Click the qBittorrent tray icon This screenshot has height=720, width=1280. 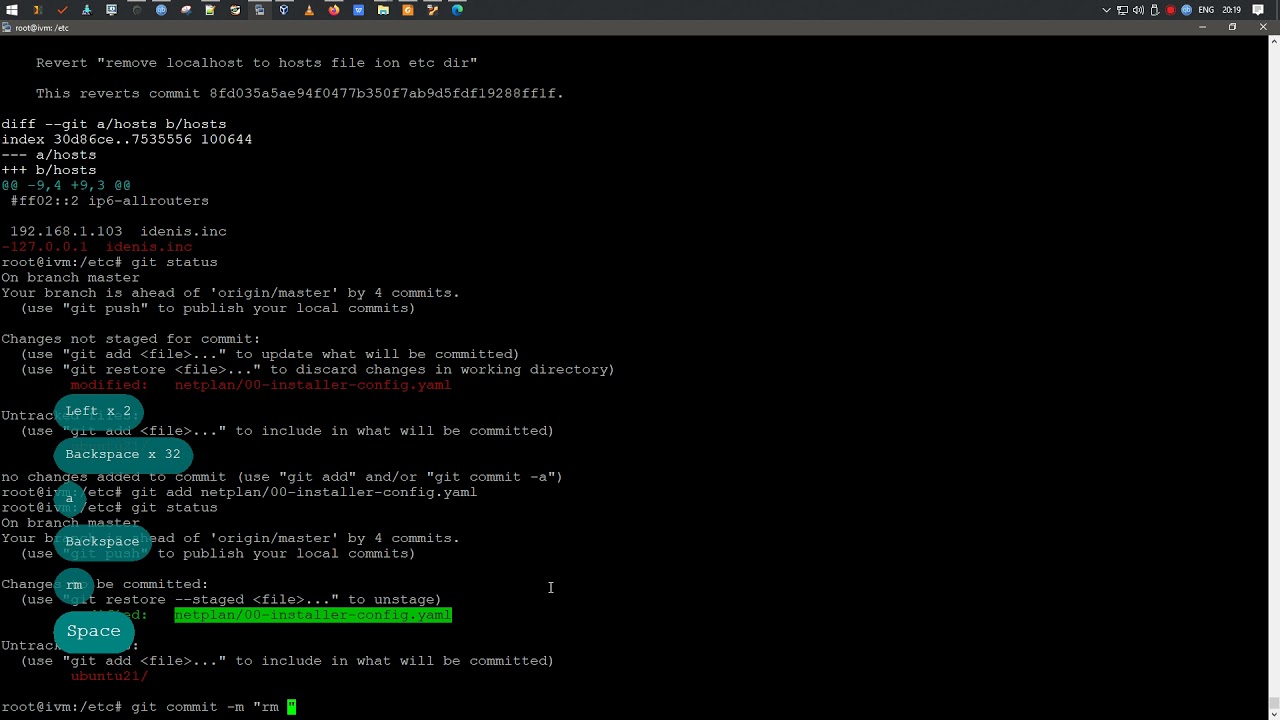(1186, 10)
